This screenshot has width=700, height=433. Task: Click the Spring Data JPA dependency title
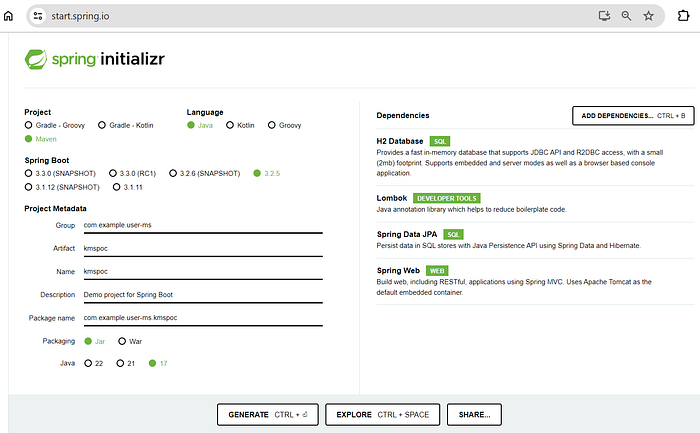(407, 234)
